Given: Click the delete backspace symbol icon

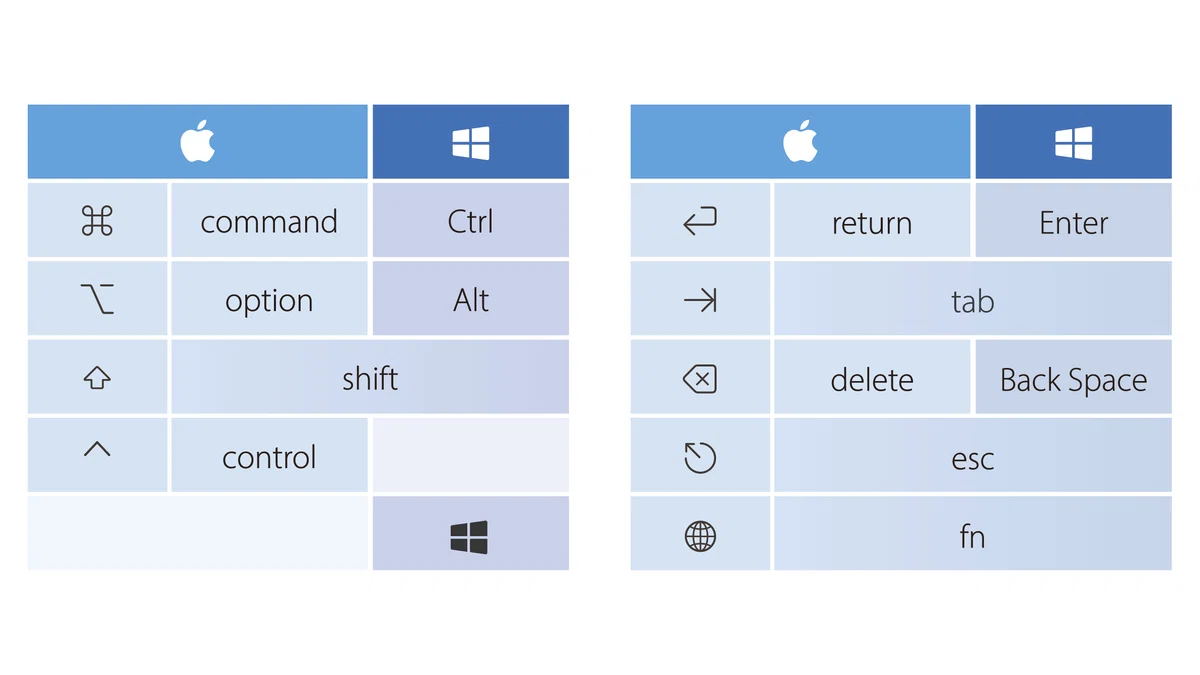Looking at the screenshot, I should pos(700,379).
